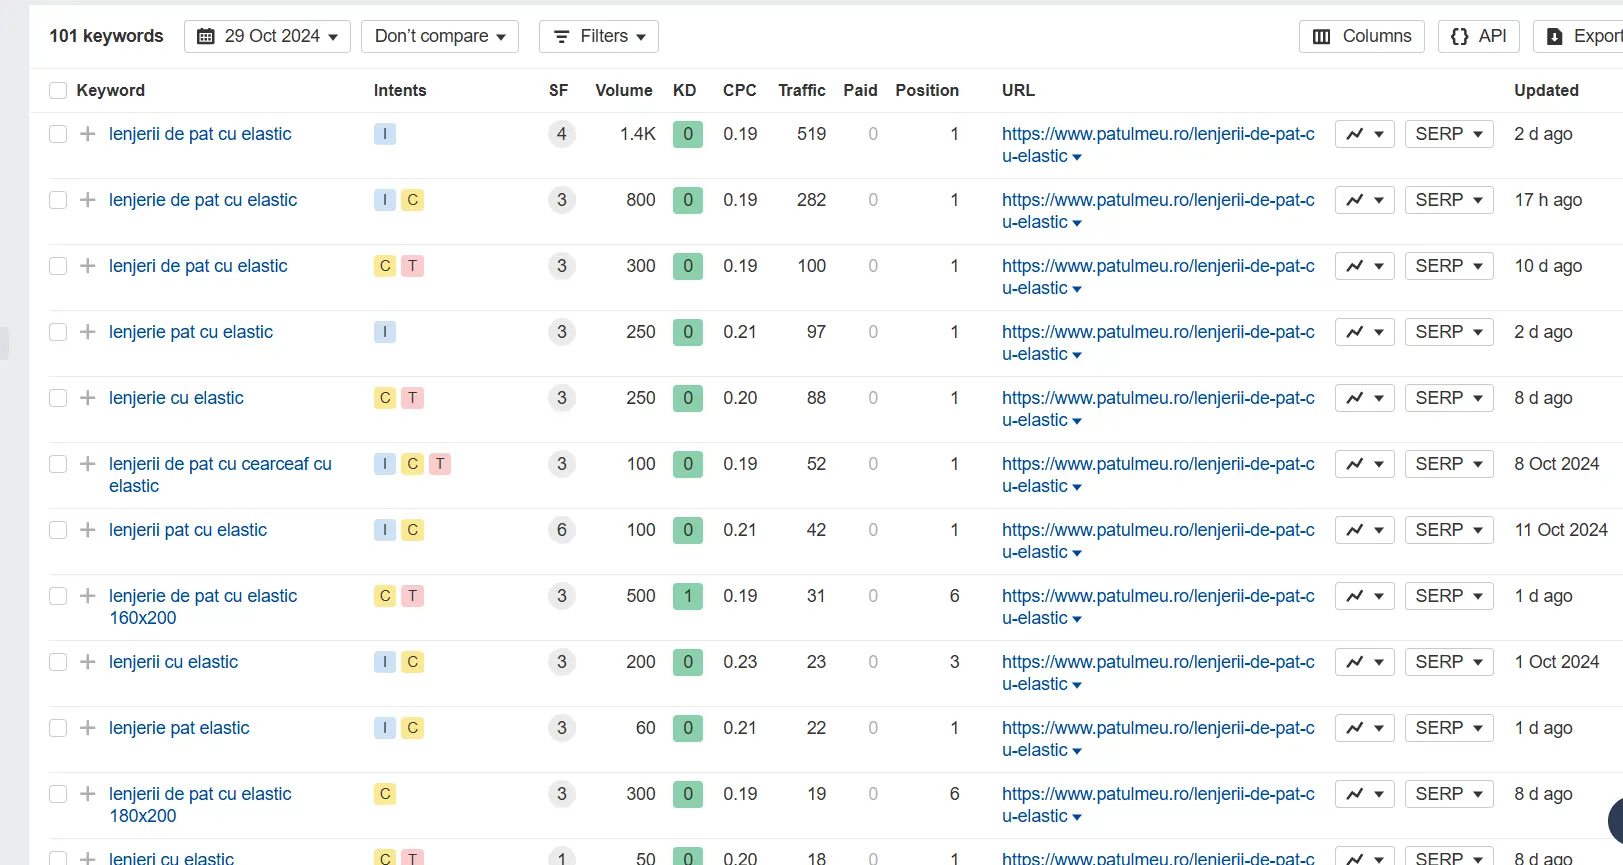
Task: Open SERP dropdown for 'lenjerie pat cu elastic'
Action: (x=1448, y=332)
